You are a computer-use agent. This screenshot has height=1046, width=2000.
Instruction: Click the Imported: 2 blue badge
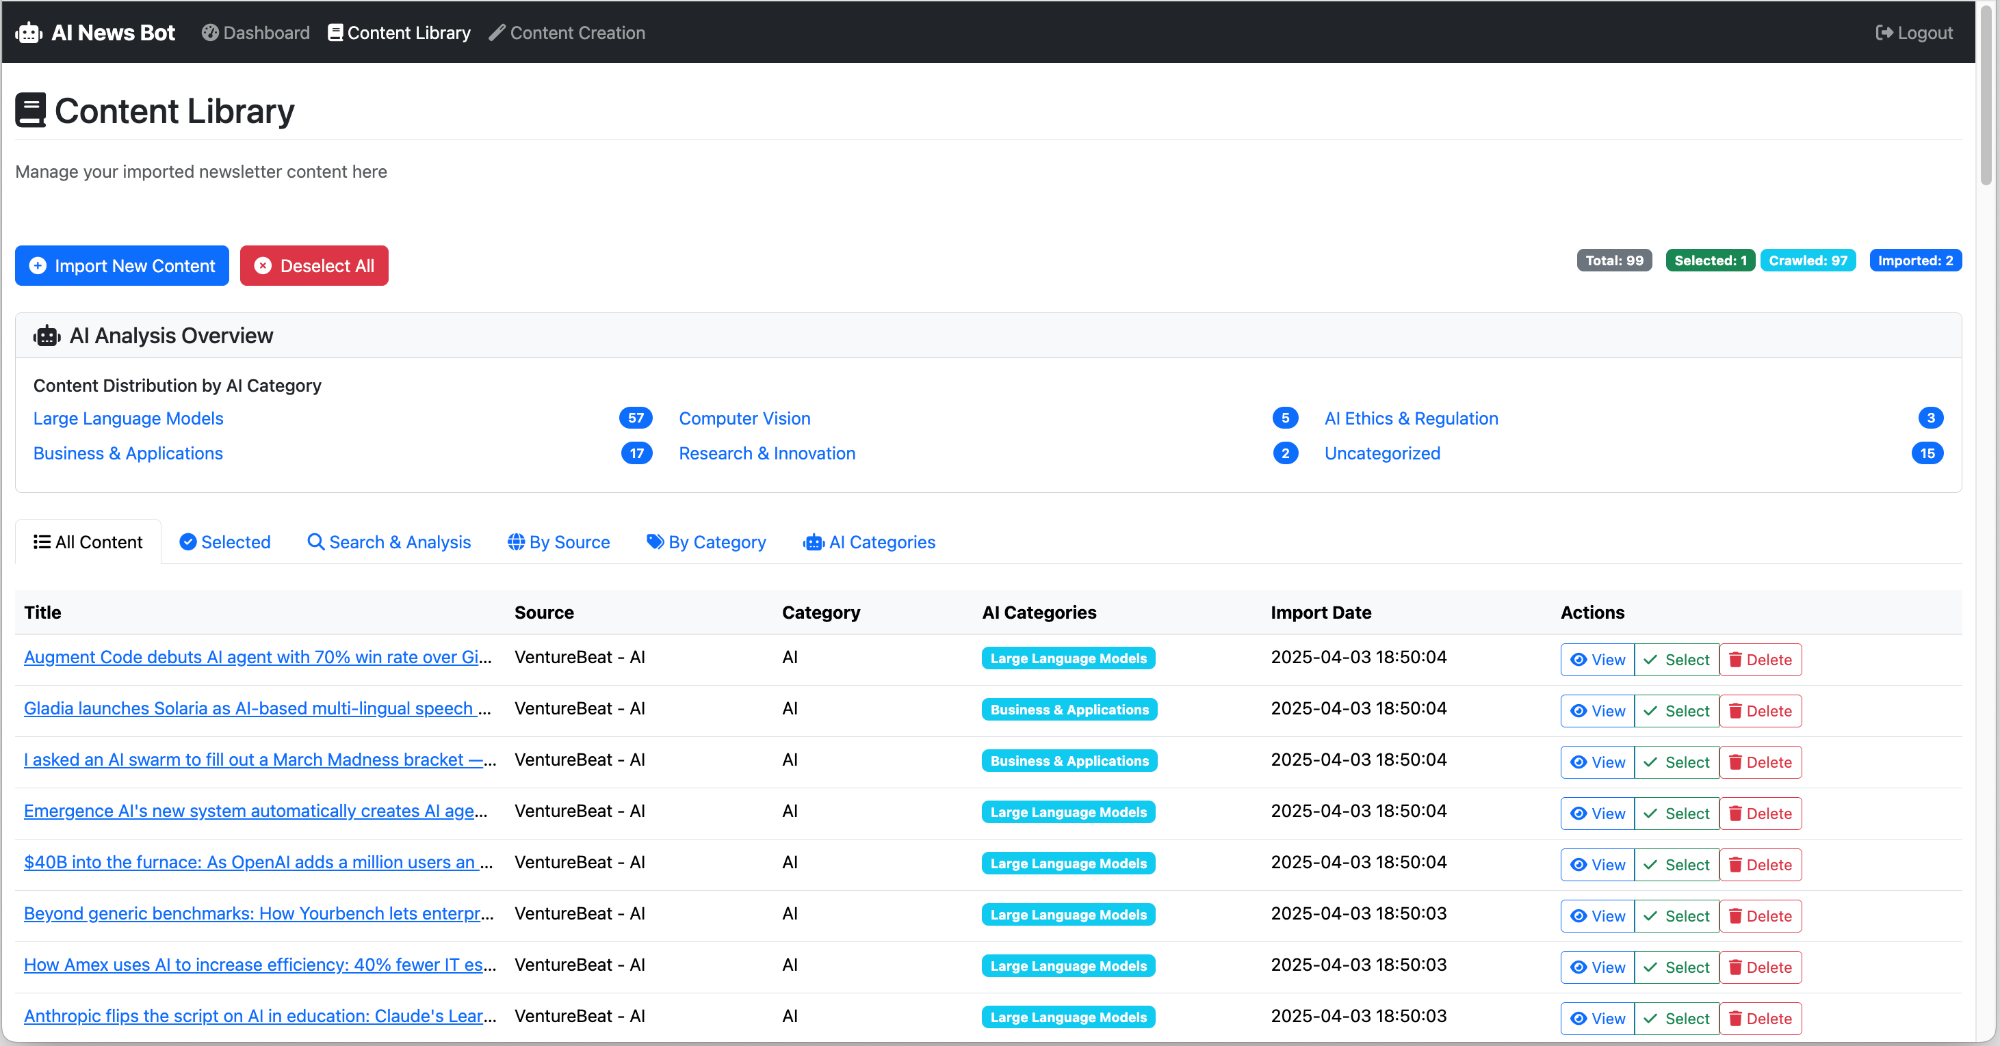(x=1915, y=261)
